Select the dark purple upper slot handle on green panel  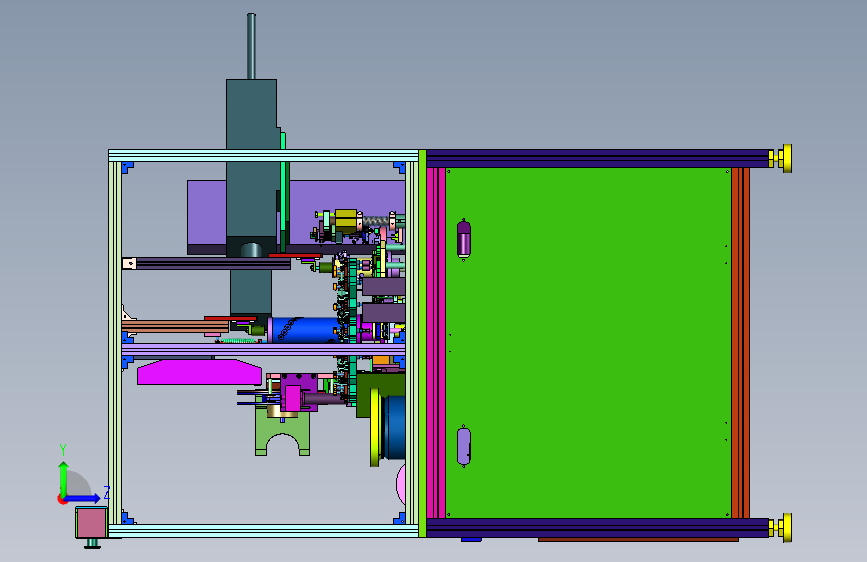click(464, 239)
